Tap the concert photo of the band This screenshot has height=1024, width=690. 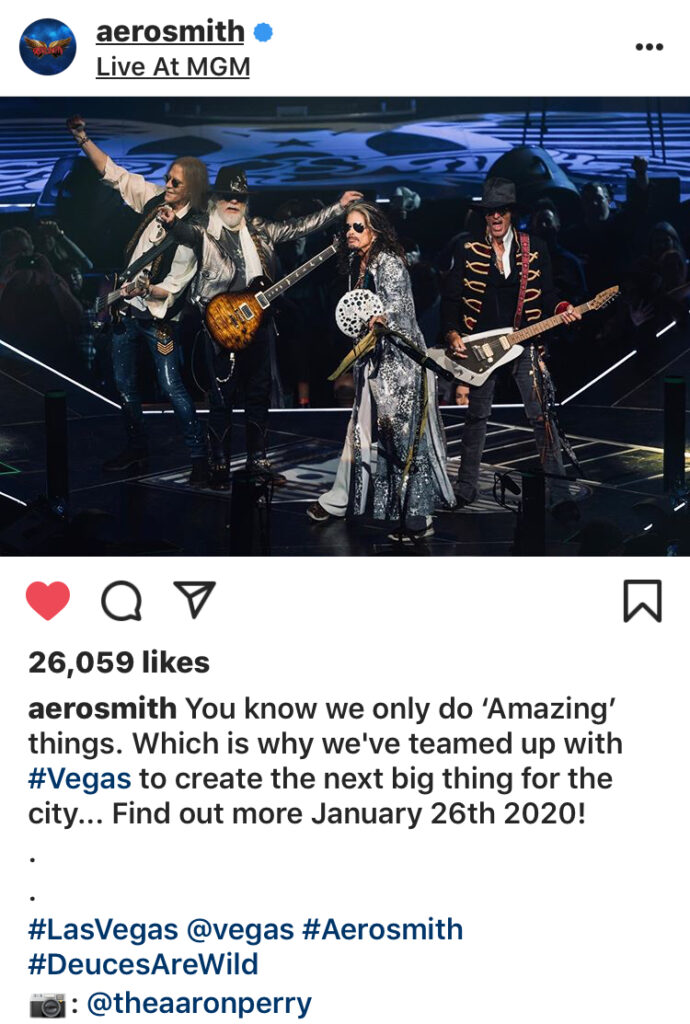click(x=345, y=327)
